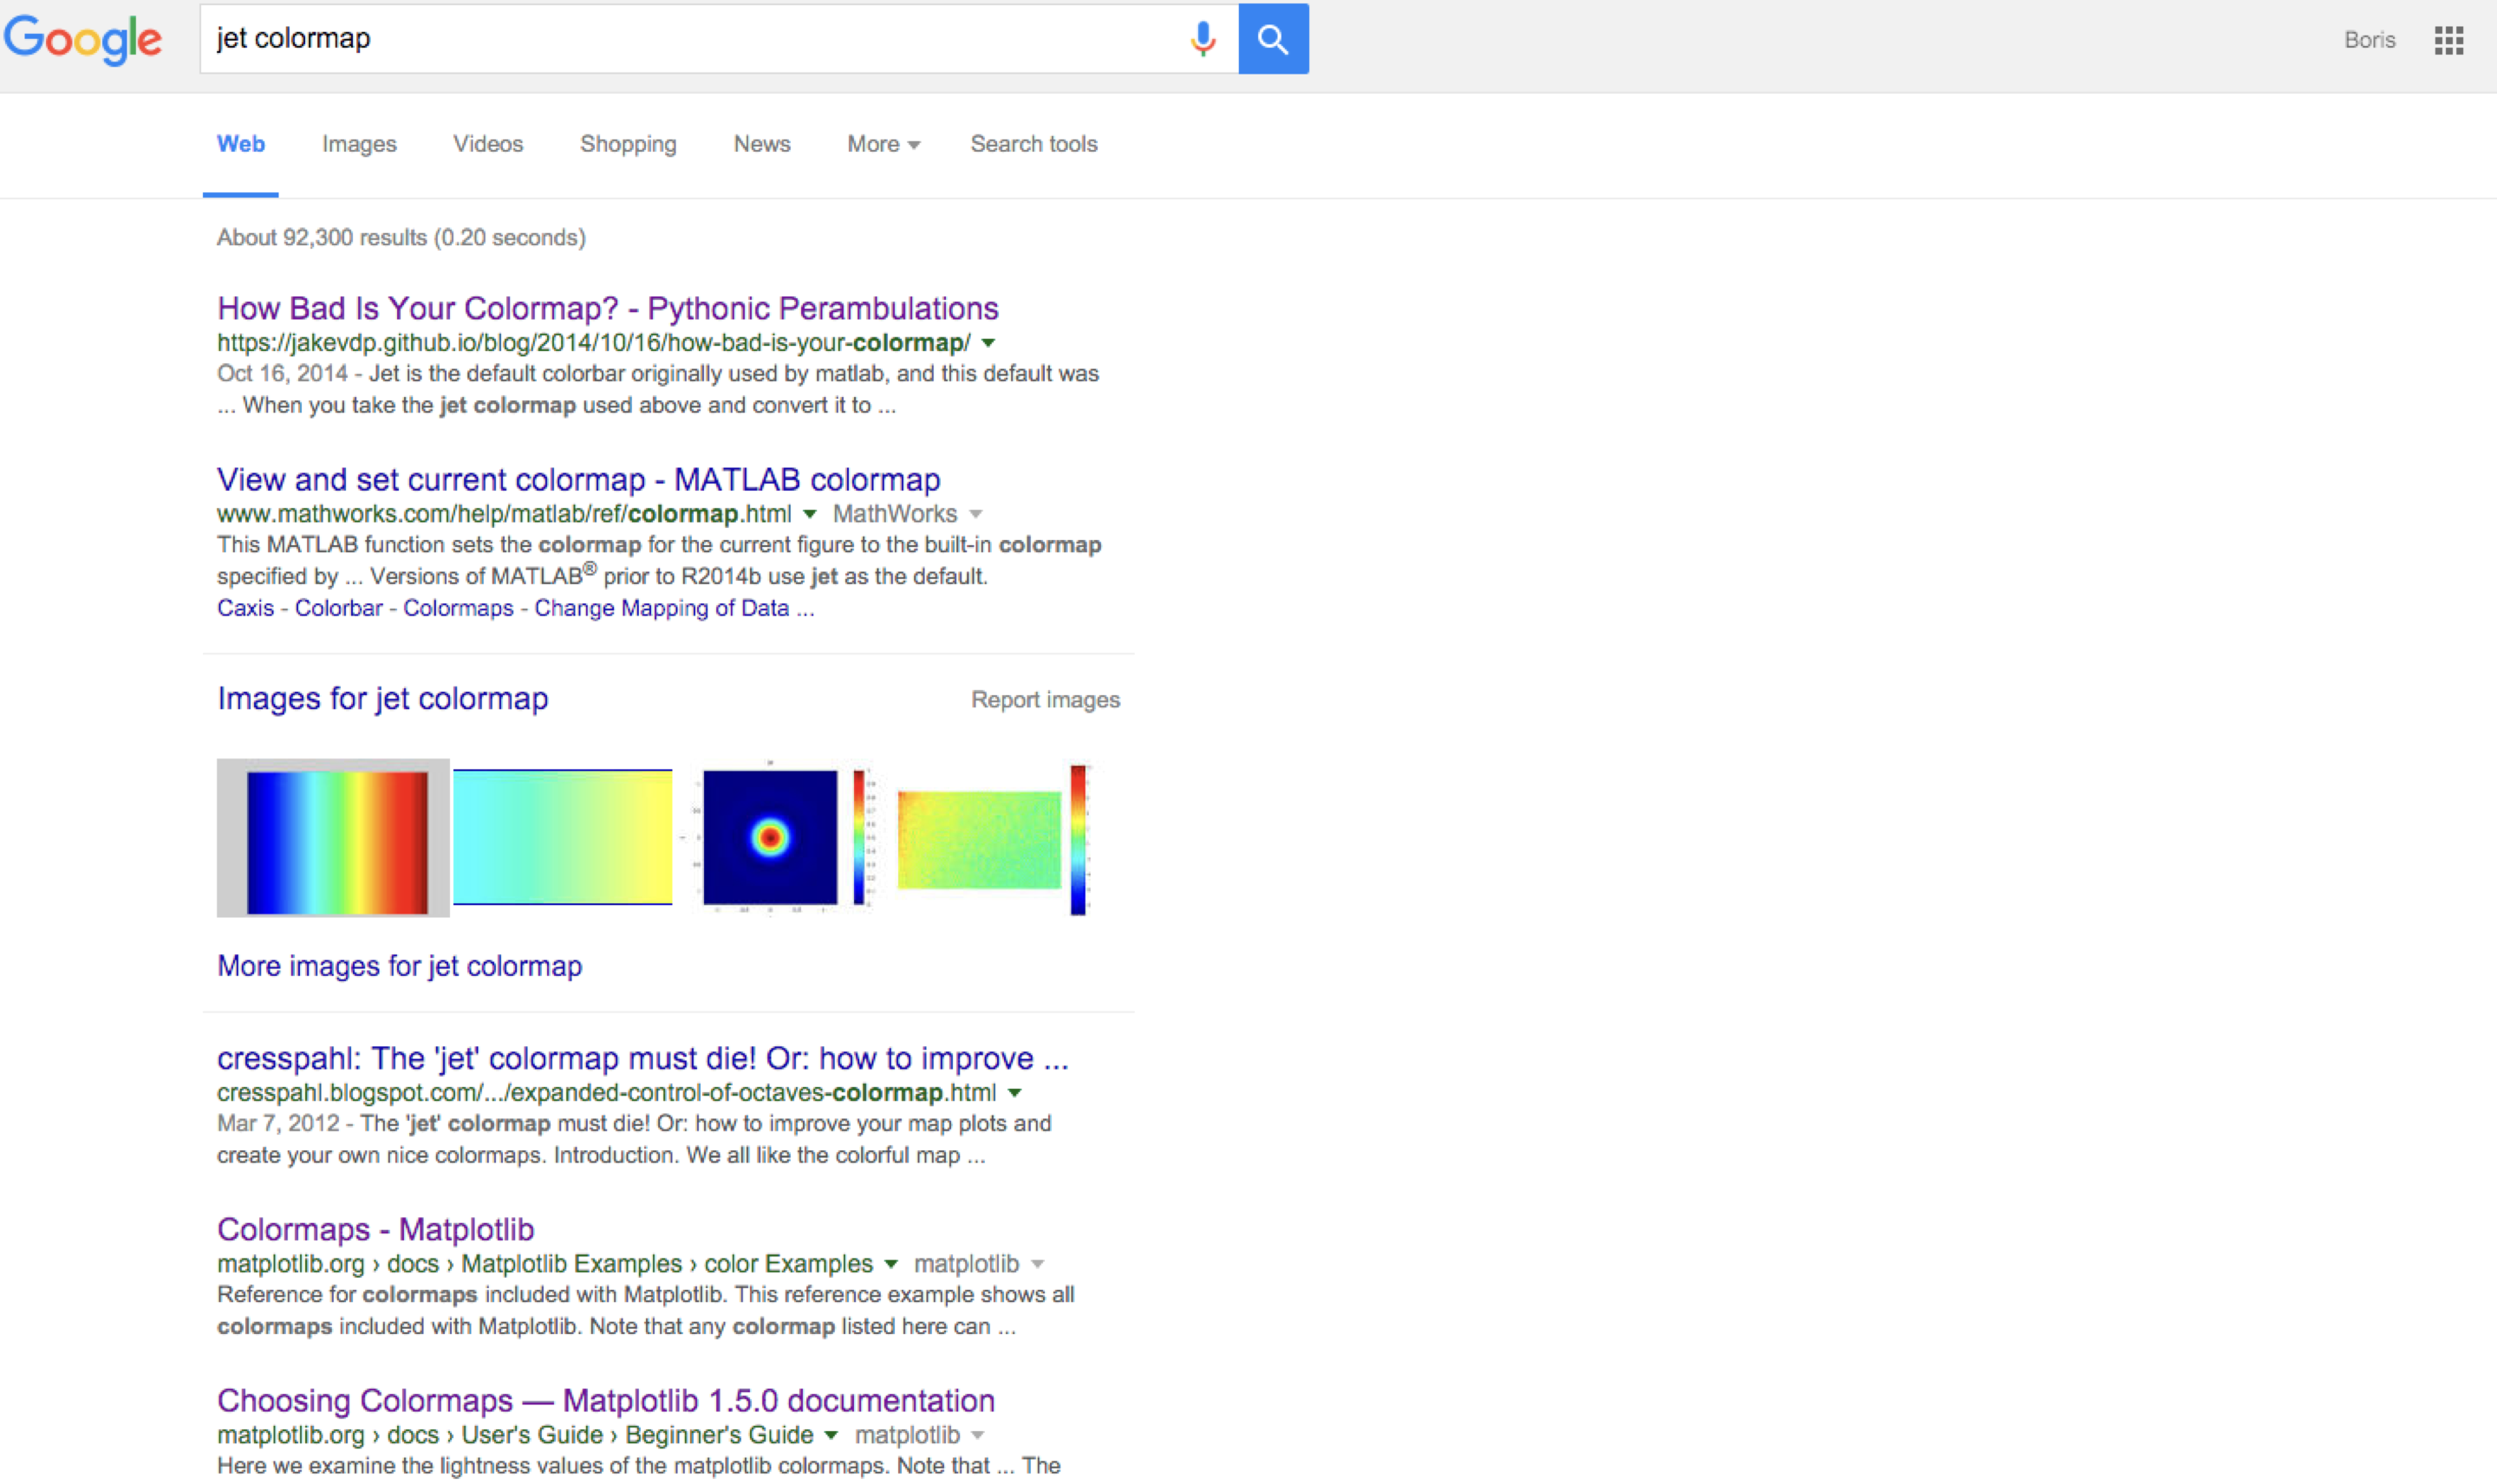
Task: Click the 'Mar 7, 2012' snippet date
Action: 278,1124
